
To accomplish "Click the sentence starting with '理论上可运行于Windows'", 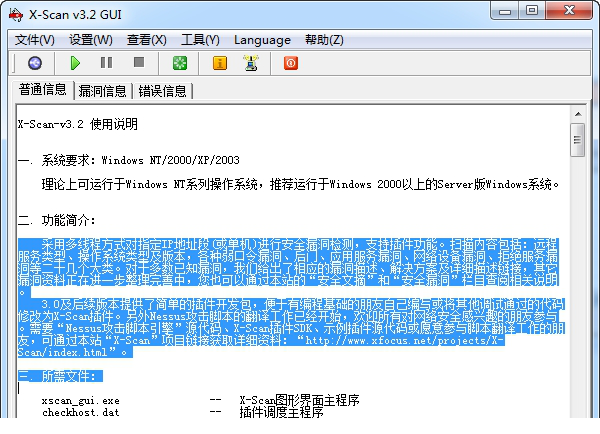I will click(300, 184).
